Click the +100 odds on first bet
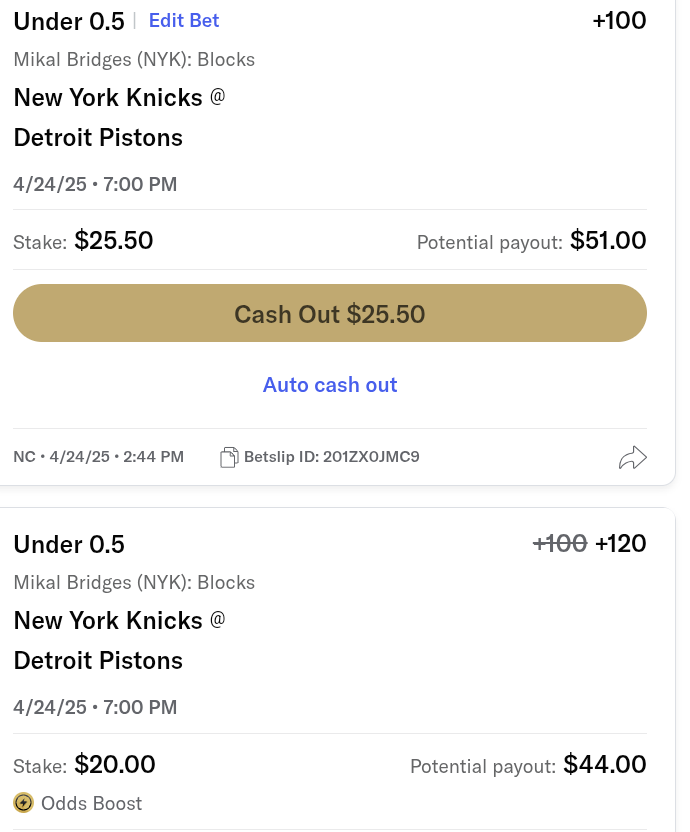This screenshot has width=690, height=832. coord(619,21)
